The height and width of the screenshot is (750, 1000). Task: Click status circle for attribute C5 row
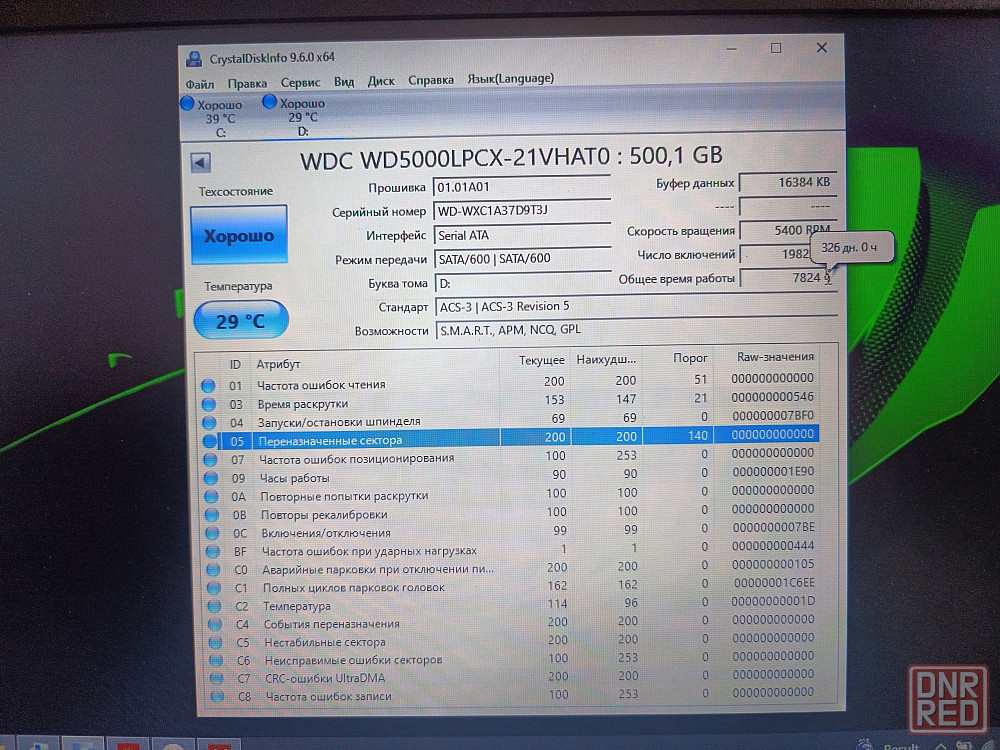coord(214,642)
